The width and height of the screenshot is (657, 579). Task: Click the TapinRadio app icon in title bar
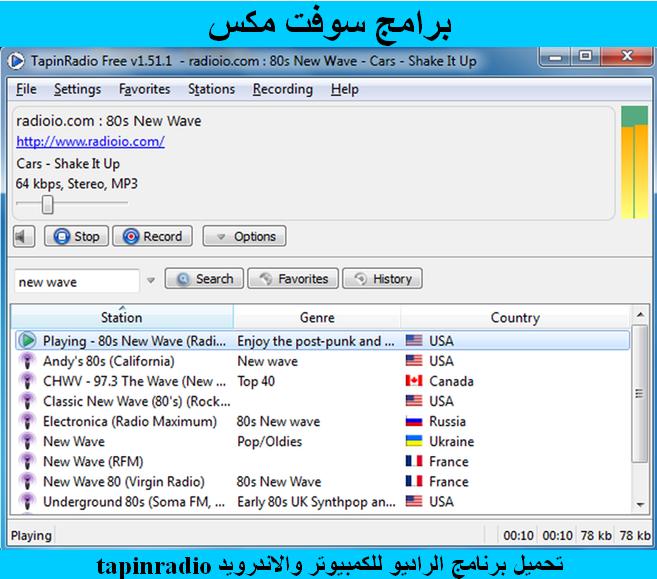click(16, 61)
